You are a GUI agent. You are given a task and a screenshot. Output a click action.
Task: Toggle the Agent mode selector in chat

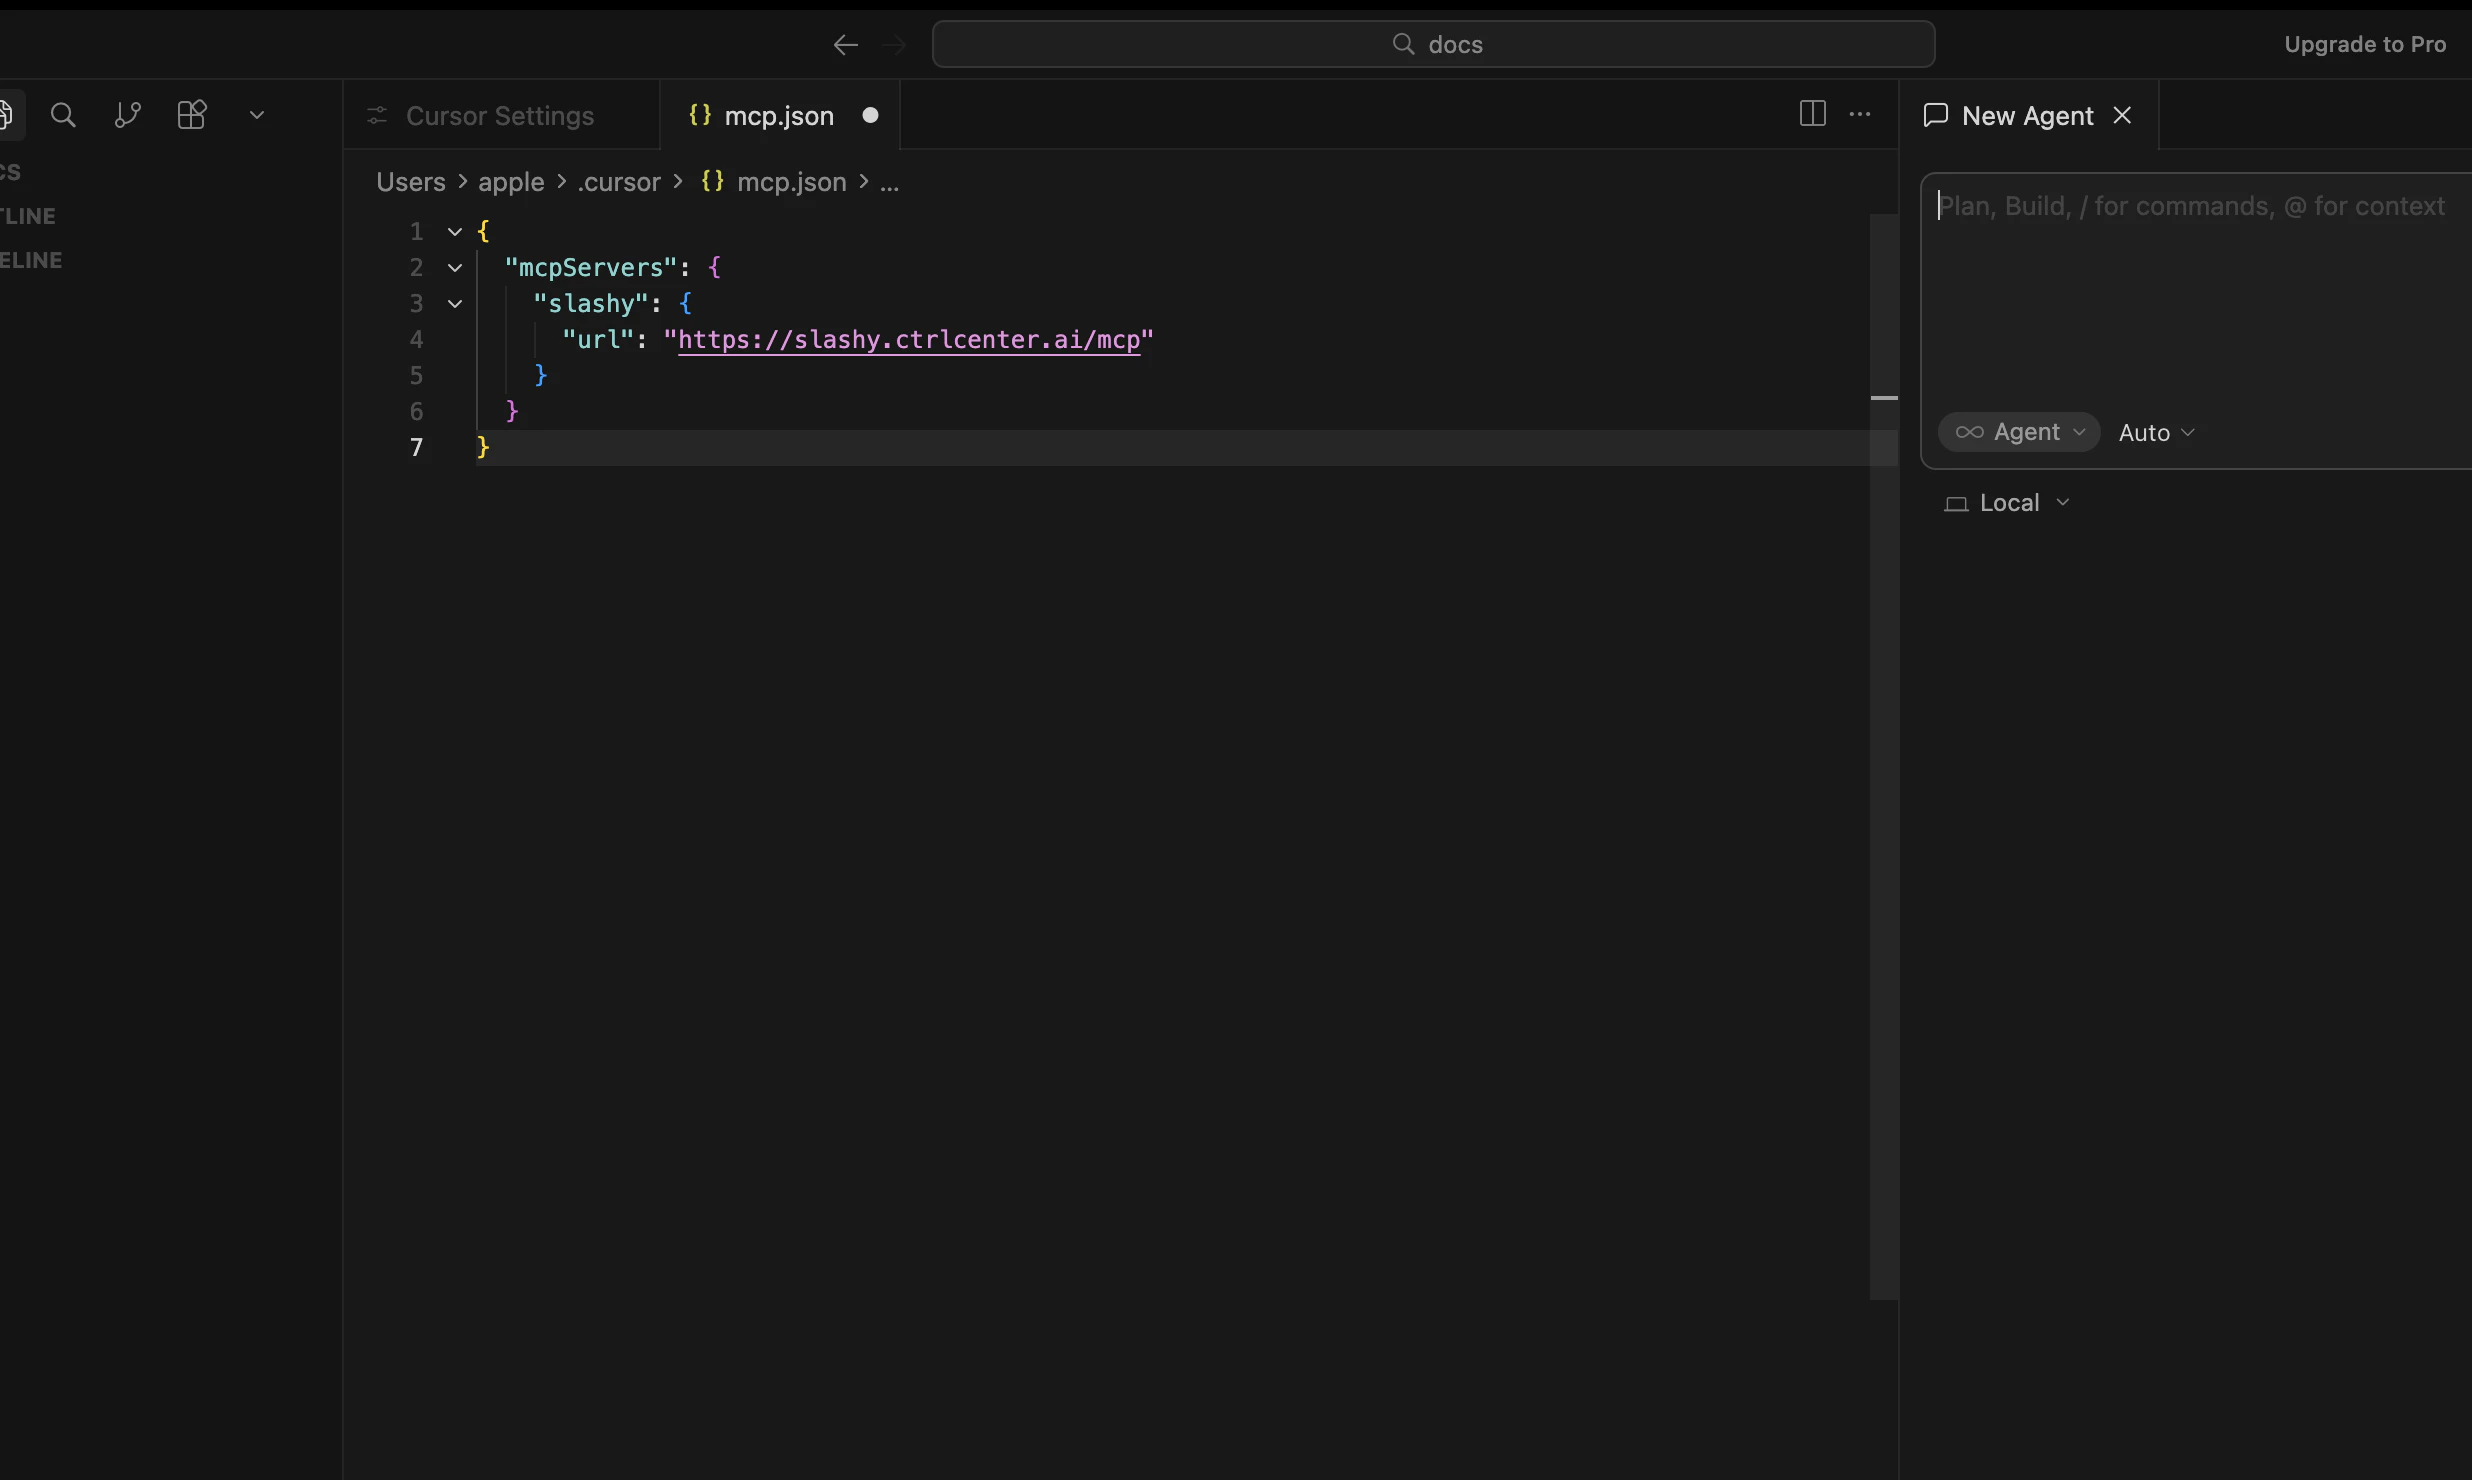pyautogui.click(x=2018, y=431)
